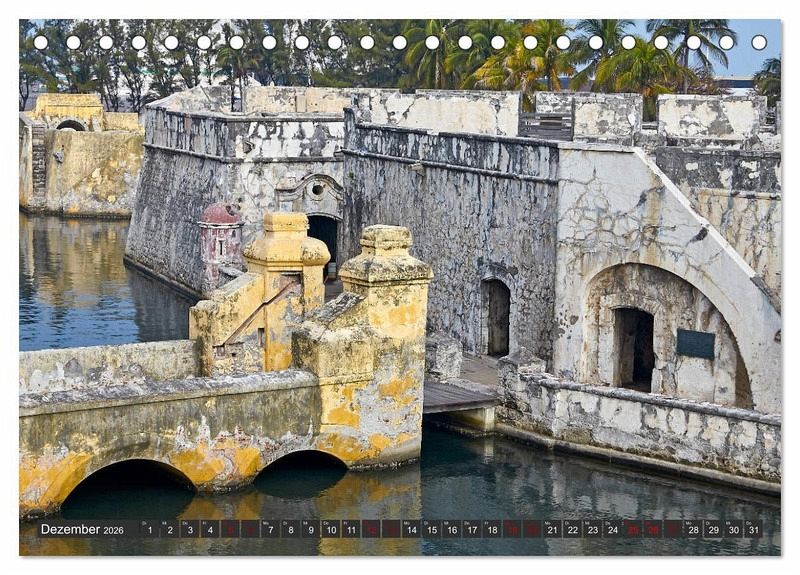This screenshot has height=575, width=800.
Task: Click the last spiral binding hole on right
Action: (759, 42)
